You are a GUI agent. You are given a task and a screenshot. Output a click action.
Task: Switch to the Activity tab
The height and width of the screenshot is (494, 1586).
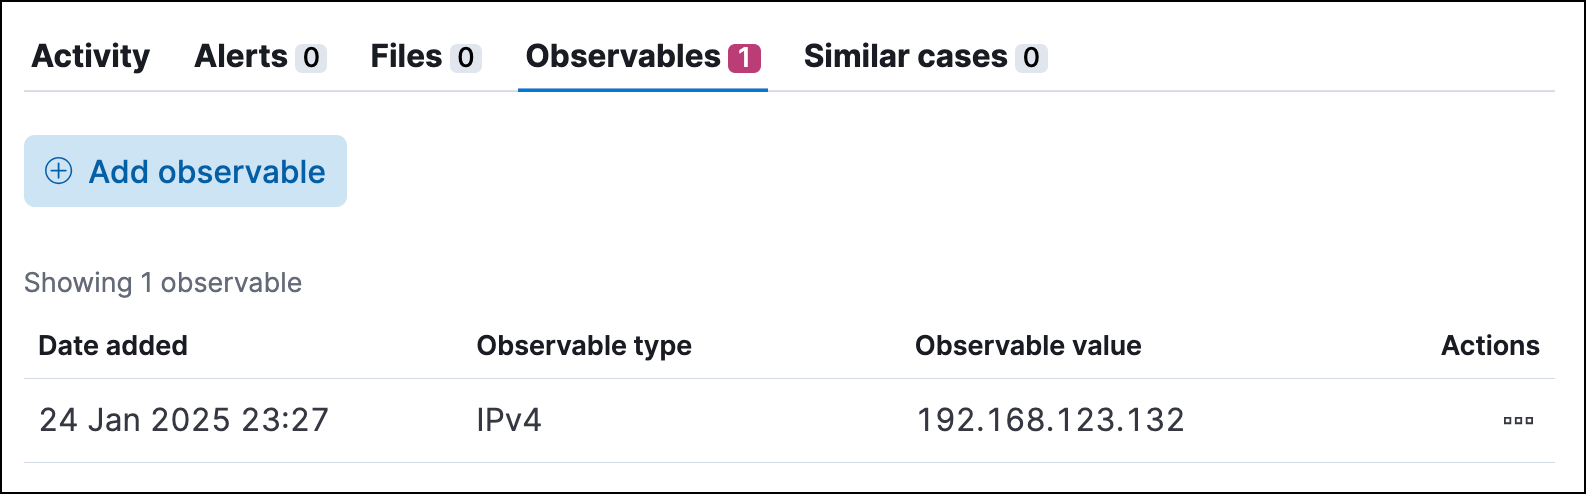tap(91, 57)
